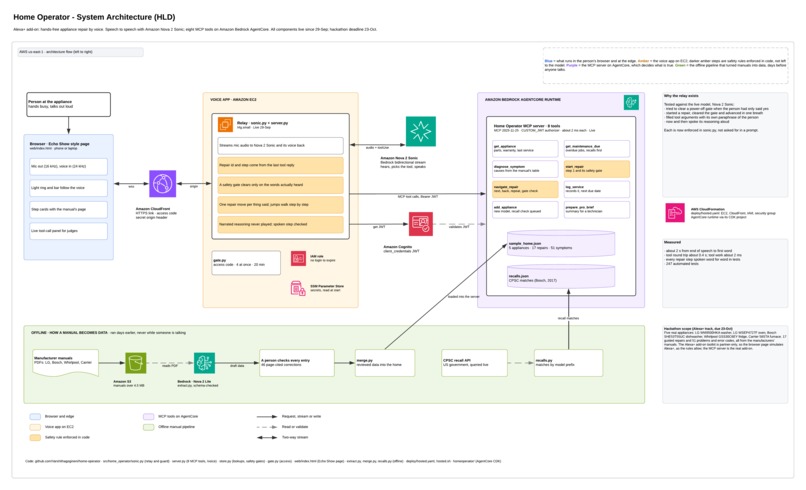Select the SSM Parameter Store icon
This screenshot has height=490, width=806.
[x=298, y=288]
